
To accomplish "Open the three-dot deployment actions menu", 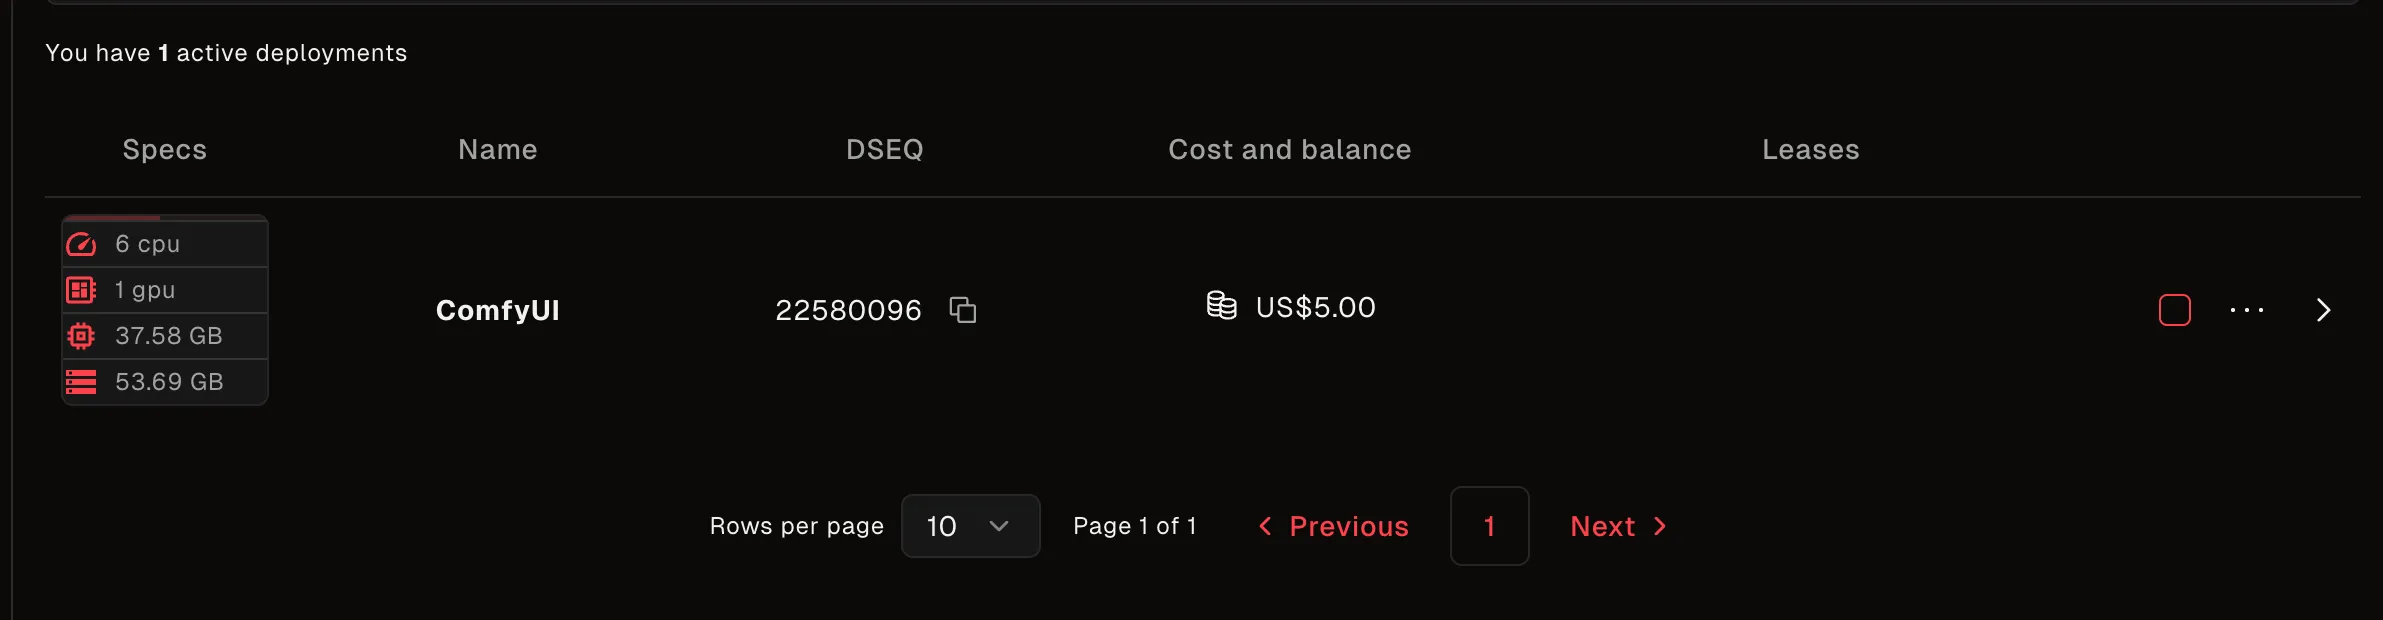I will click(2246, 310).
